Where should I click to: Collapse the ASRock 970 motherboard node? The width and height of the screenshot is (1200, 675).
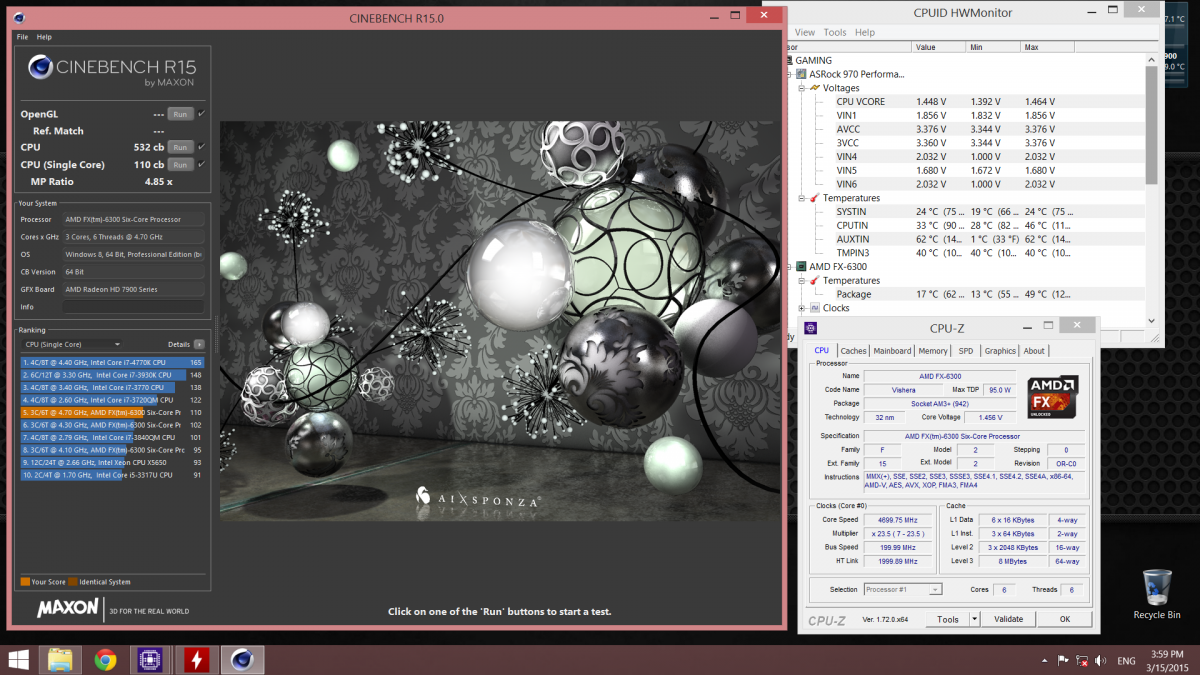pyautogui.click(x=790, y=74)
